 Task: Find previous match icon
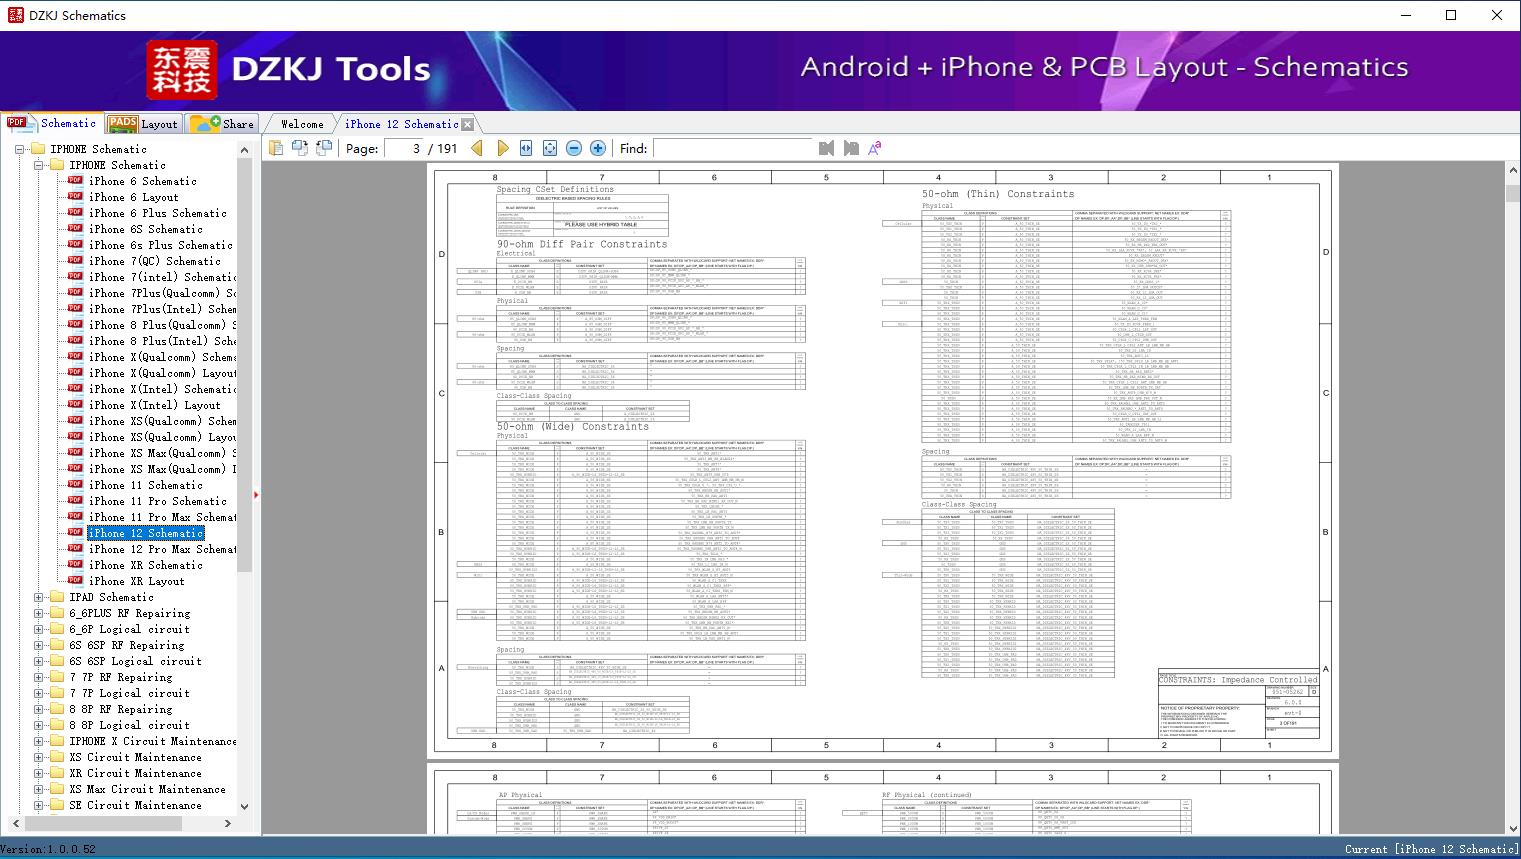tap(826, 148)
